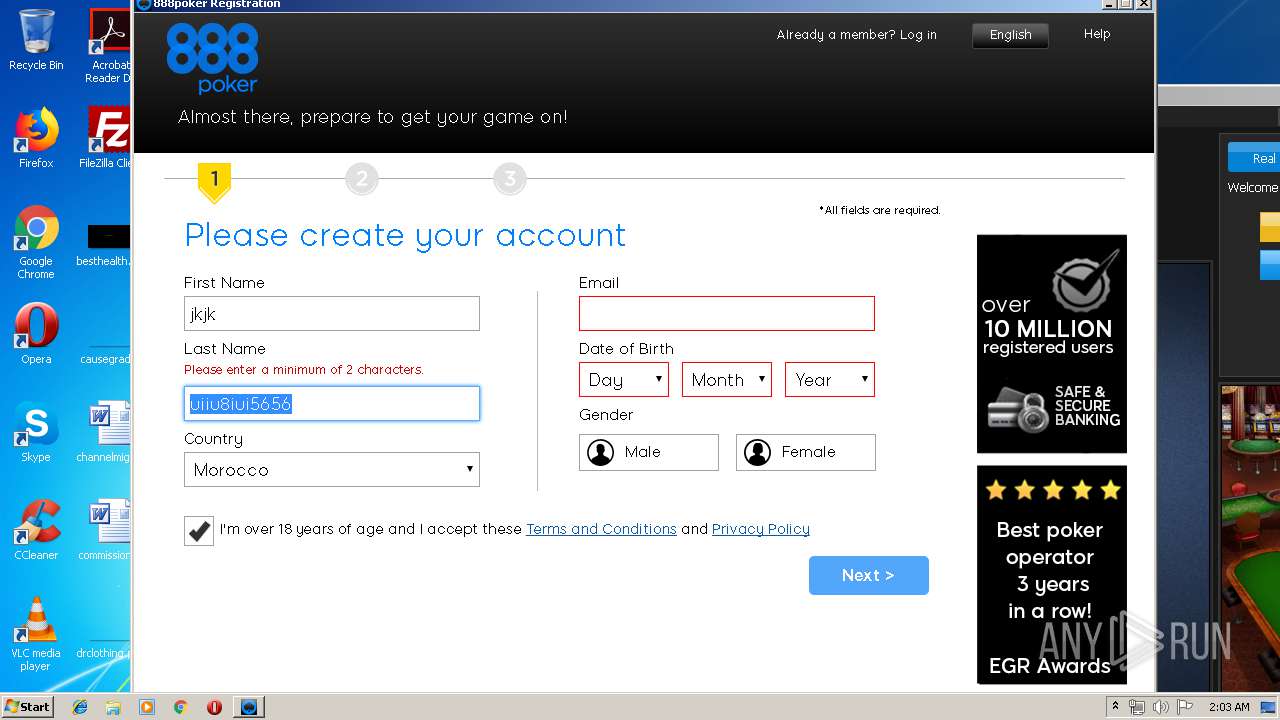The height and width of the screenshot is (720, 1280).
Task: Open Privacy Policy link
Action: point(761,529)
